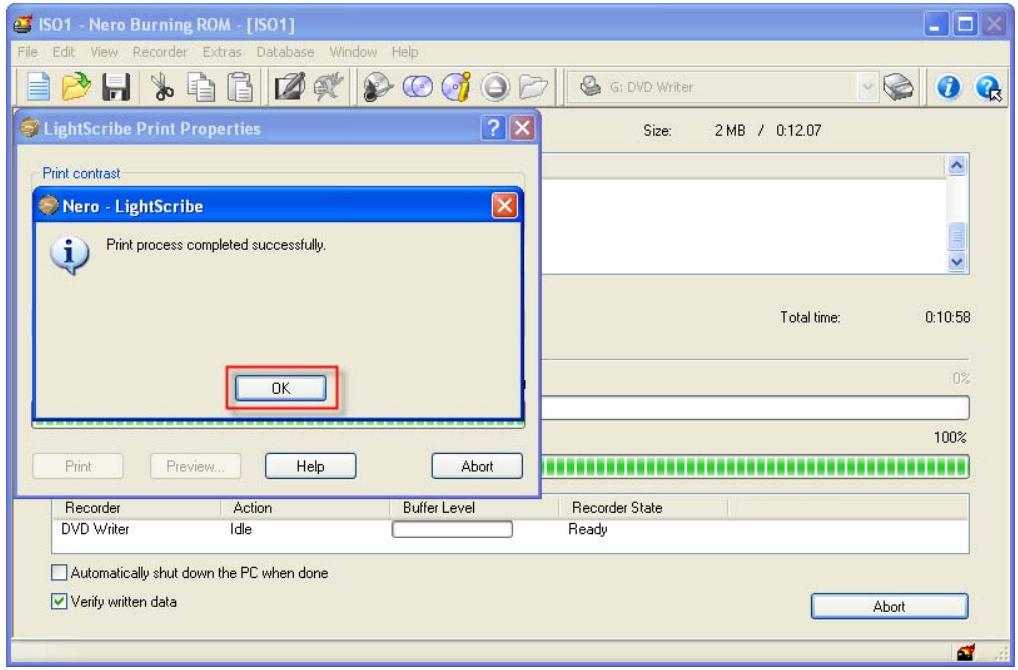Click the empty 0% progress bar
The image size is (1018, 670).
[x=755, y=408]
